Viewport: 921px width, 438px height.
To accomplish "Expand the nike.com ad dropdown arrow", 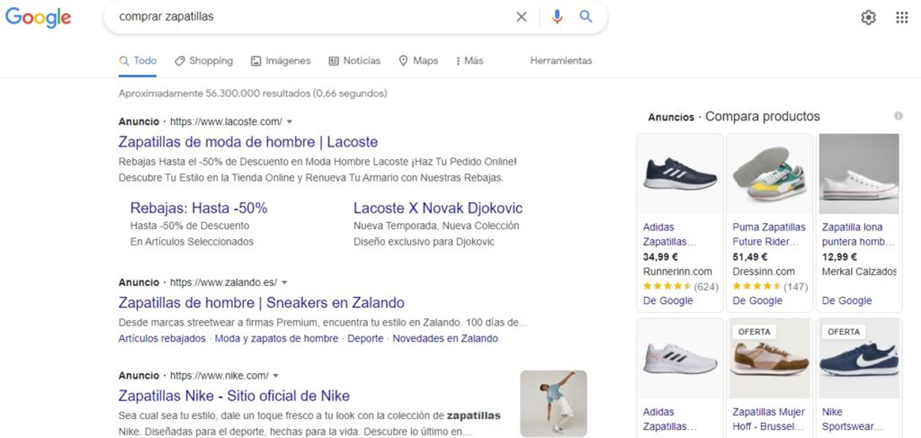I will coord(275,376).
